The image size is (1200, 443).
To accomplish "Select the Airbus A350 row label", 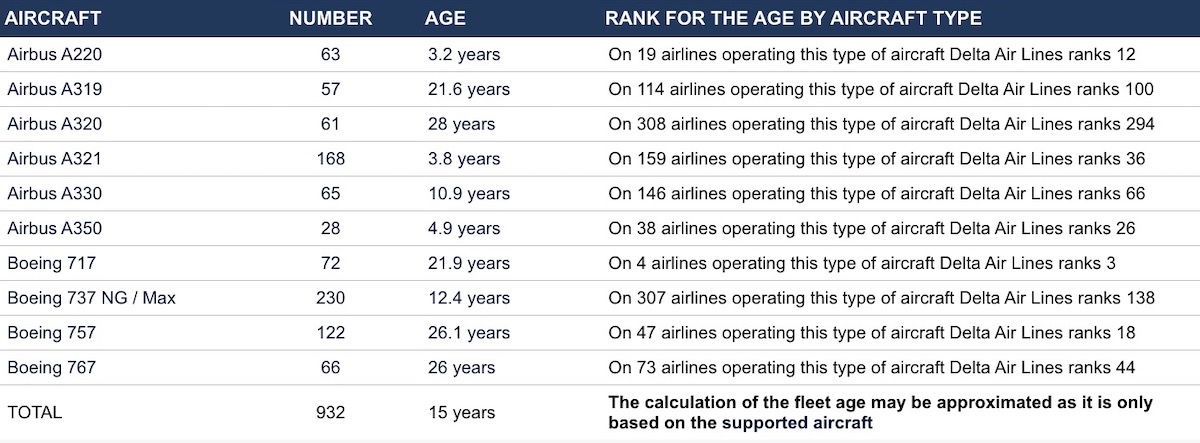I will (x=54, y=229).
